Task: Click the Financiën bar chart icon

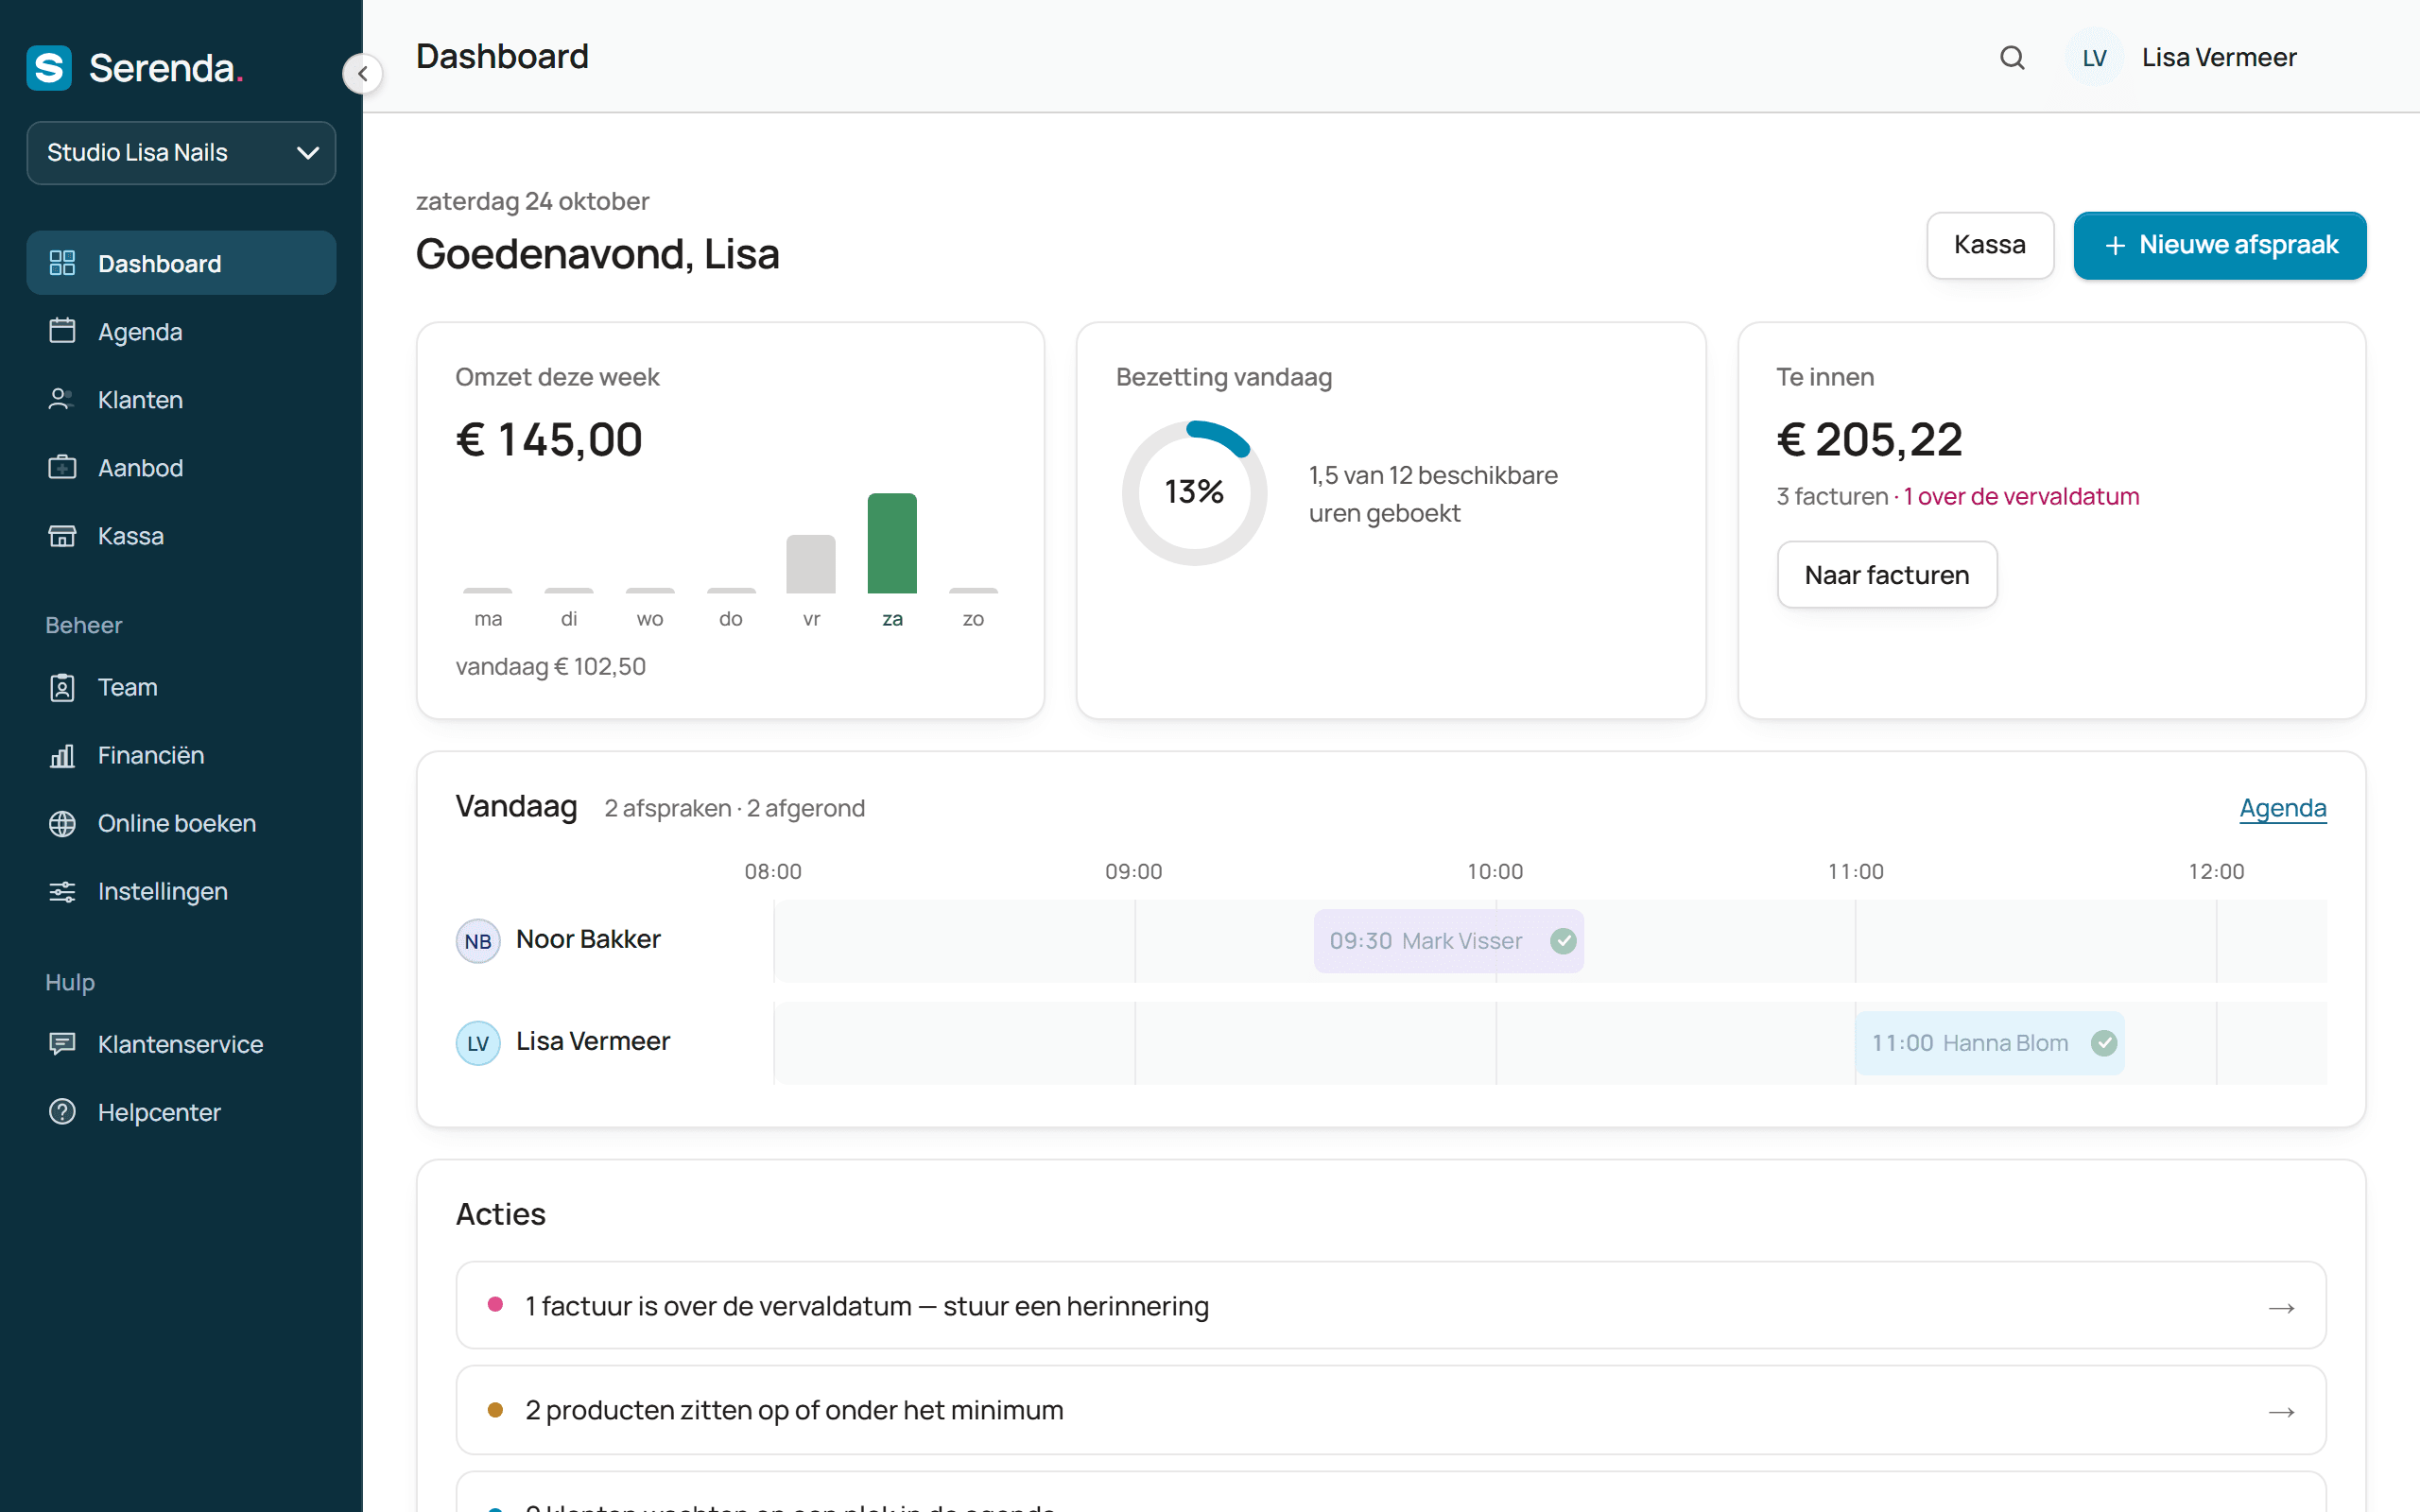Action: click(62, 755)
